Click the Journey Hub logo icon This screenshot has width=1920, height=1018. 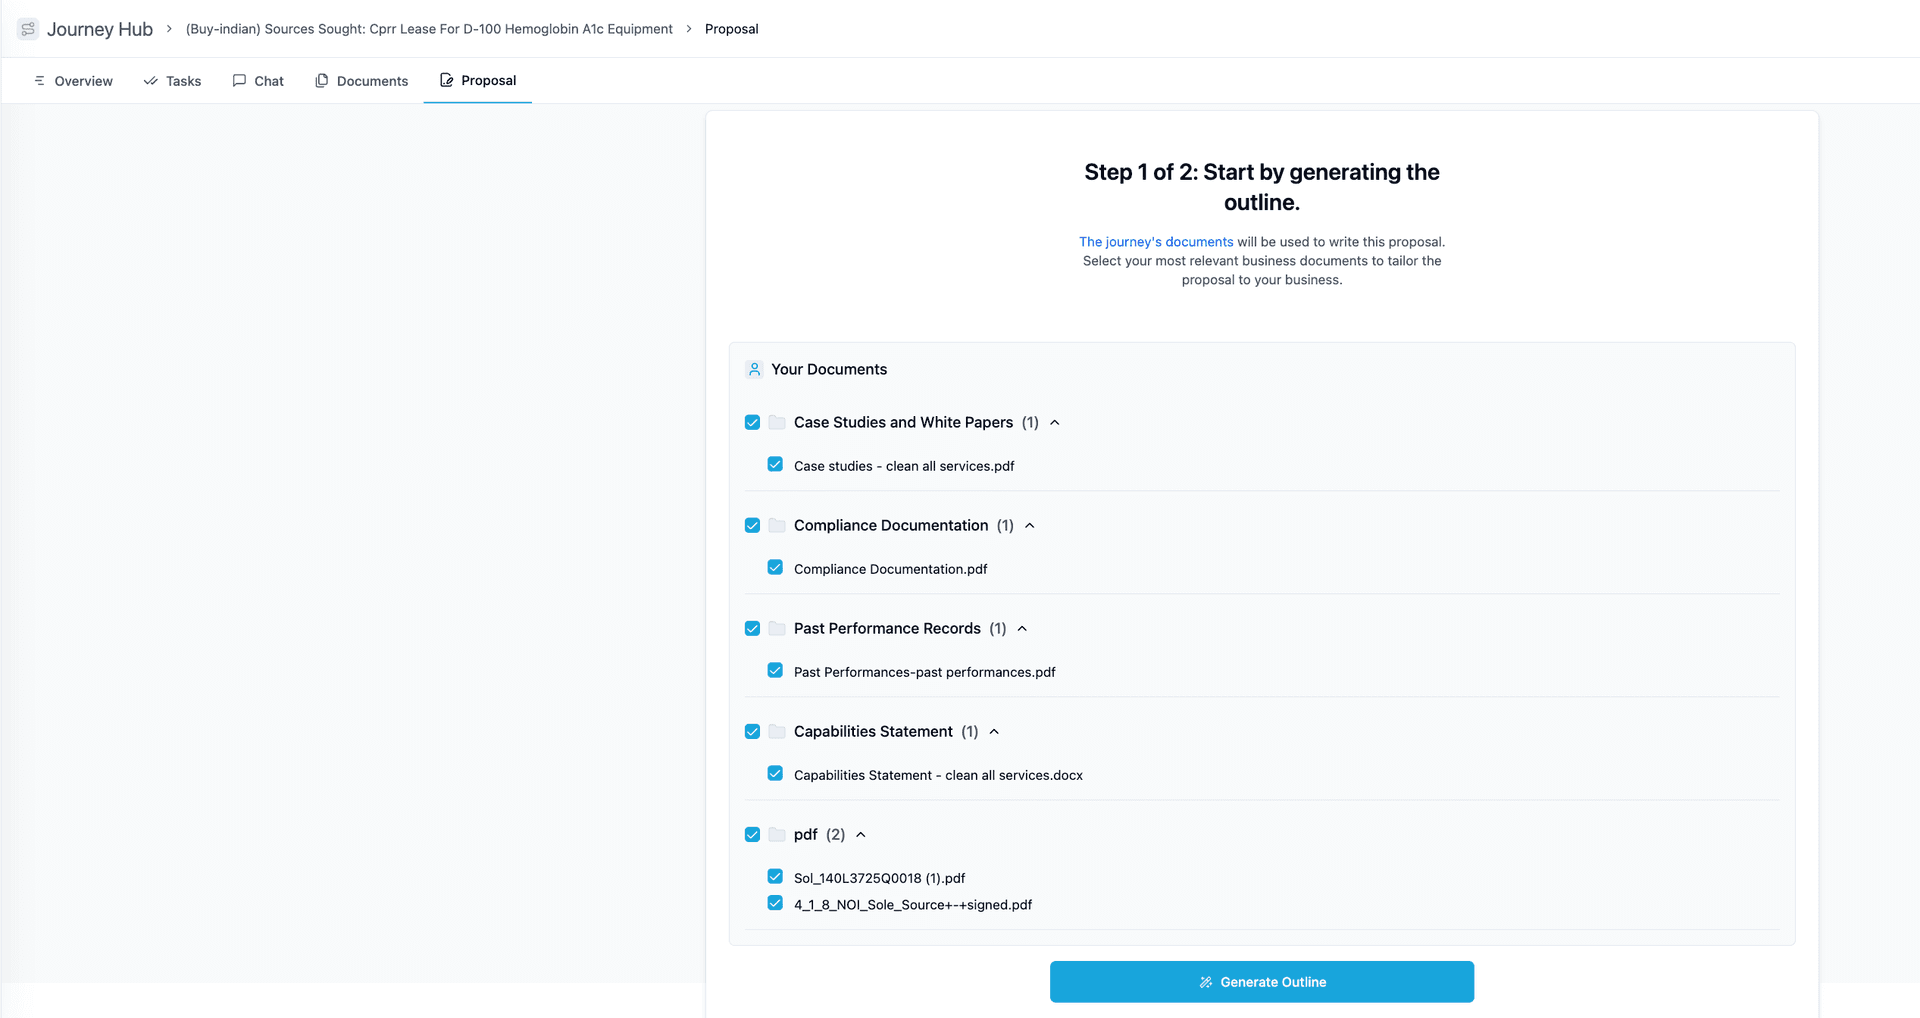coord(28,29)
